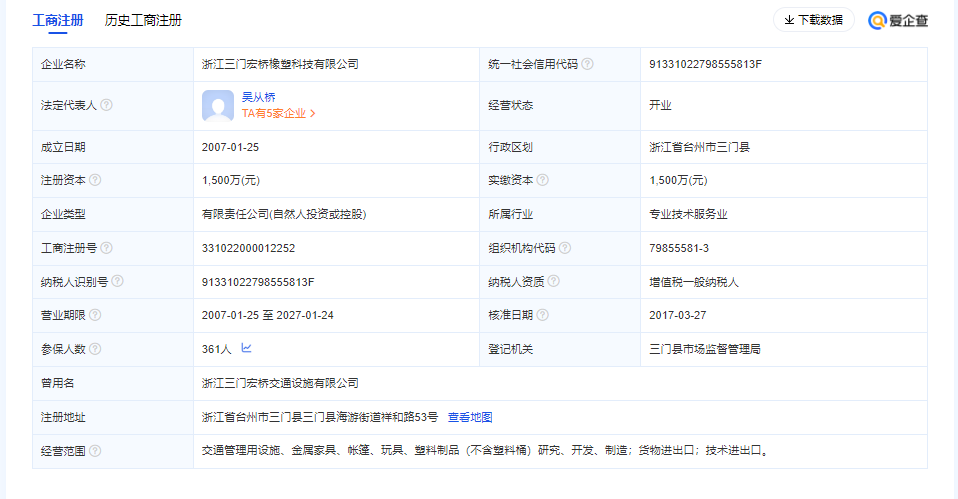Click the 注册地址 label cell
This screenshot has width=958, height=499.
pos(113,417)
